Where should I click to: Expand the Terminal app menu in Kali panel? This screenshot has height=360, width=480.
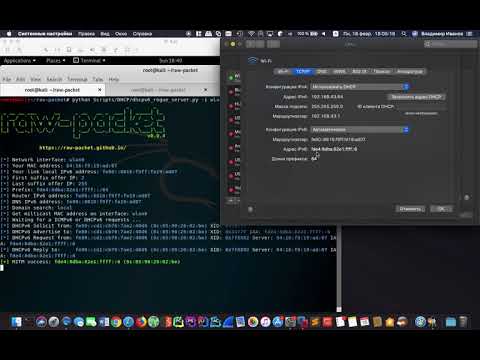pyautogui.click(x=89, y=60)
